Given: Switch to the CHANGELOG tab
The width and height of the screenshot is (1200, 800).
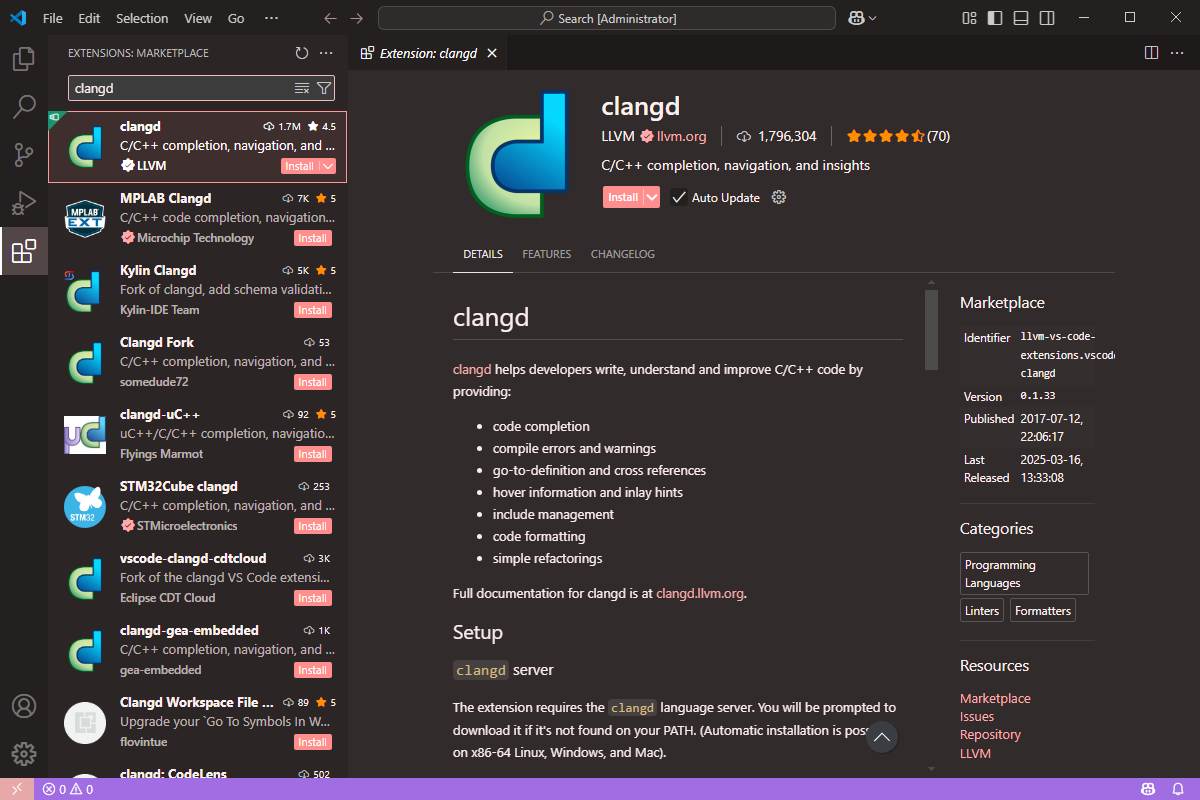Looking at the screenshot, I should pos(623,254).
